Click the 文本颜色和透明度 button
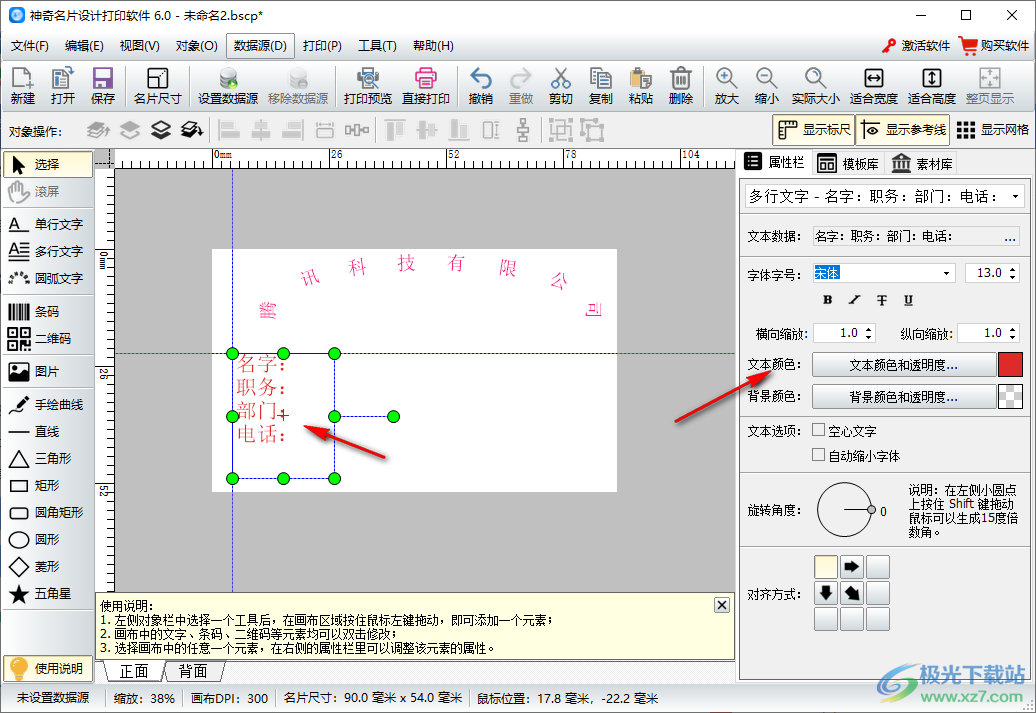 pos(903,365)
